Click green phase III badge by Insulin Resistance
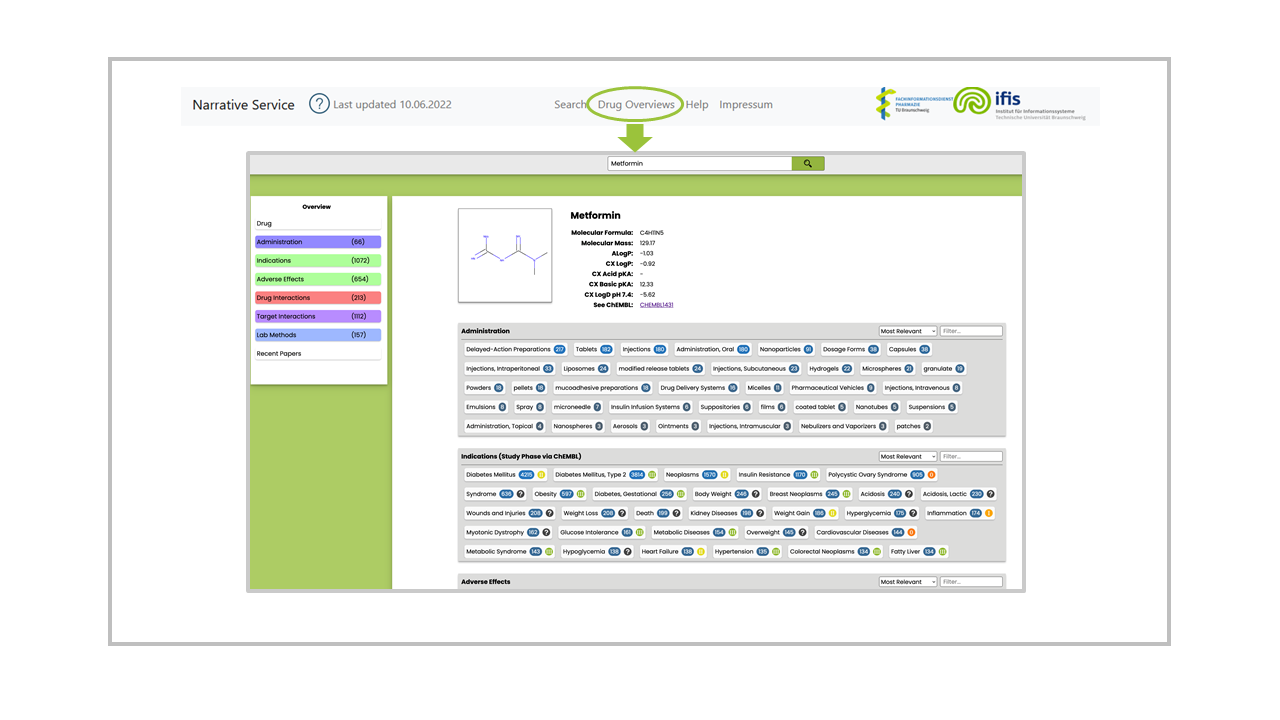Image resolution: width=1280 pixels, height=720 pixels. [x=814, y=475]
